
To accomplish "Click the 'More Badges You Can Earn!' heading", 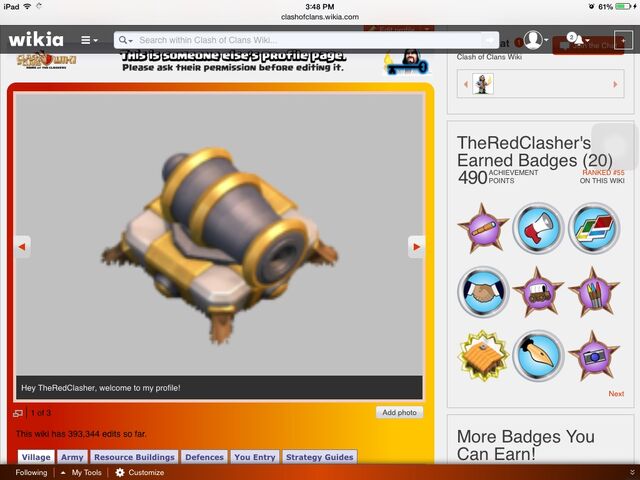I will 526,445.
